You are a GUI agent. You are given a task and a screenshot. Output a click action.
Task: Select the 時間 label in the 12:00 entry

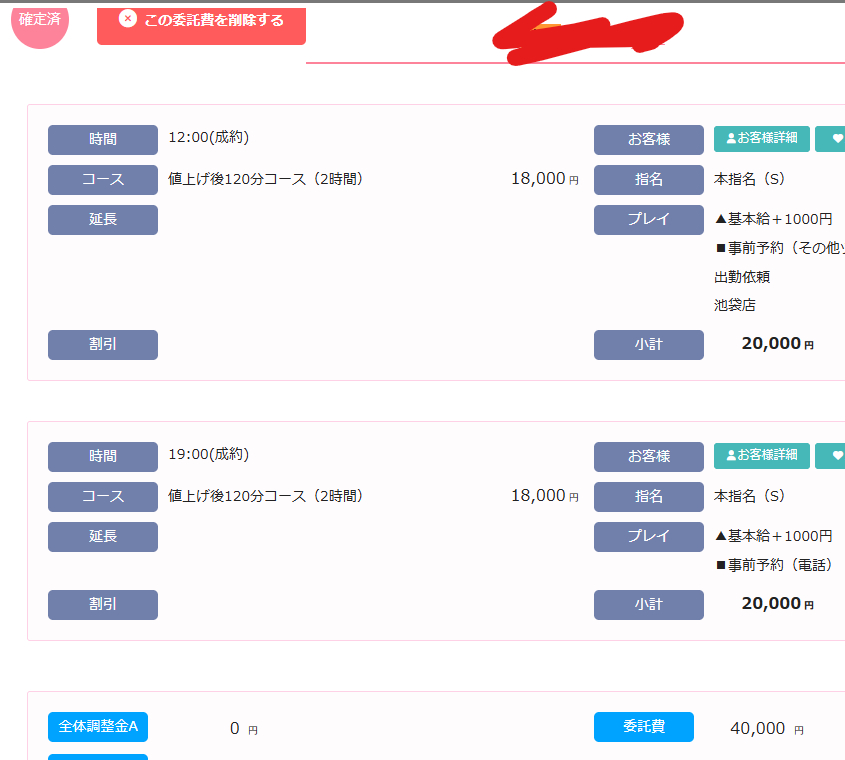point(103,140)
